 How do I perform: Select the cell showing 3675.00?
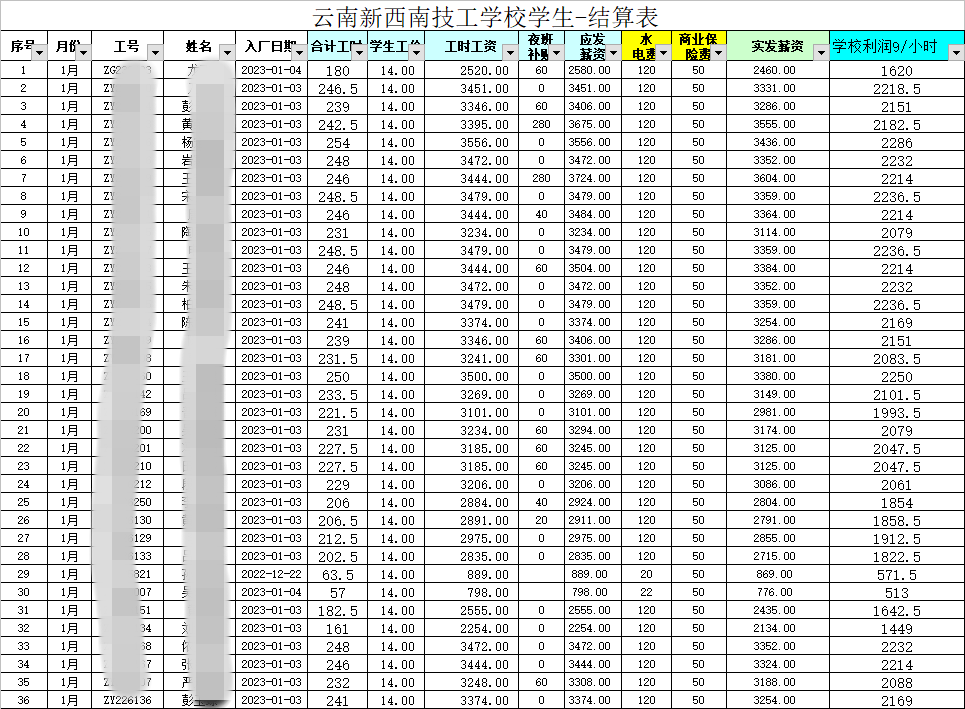pos(593,124)
